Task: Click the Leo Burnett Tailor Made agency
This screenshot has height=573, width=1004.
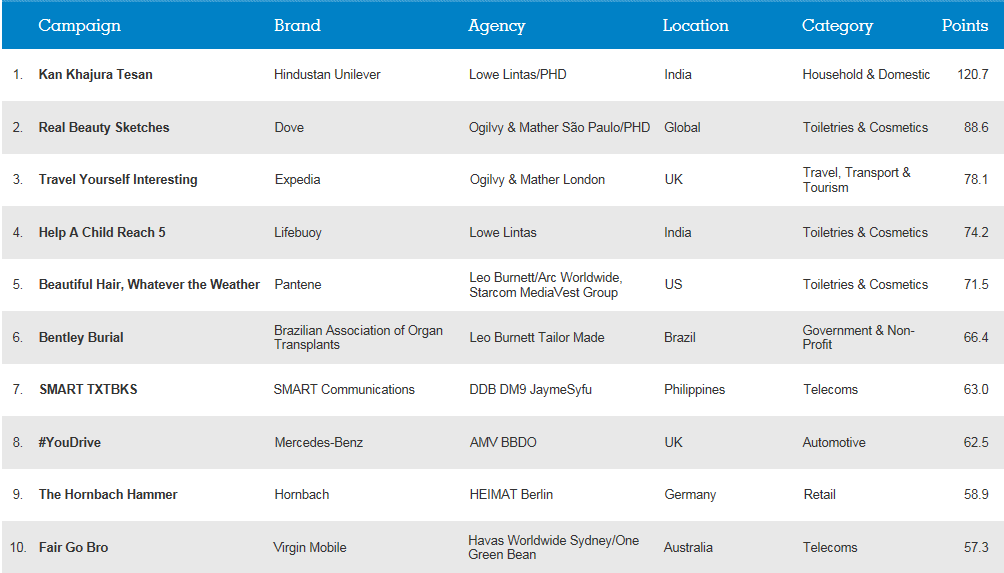Action: pyautogui.click(x=537, y=338)
